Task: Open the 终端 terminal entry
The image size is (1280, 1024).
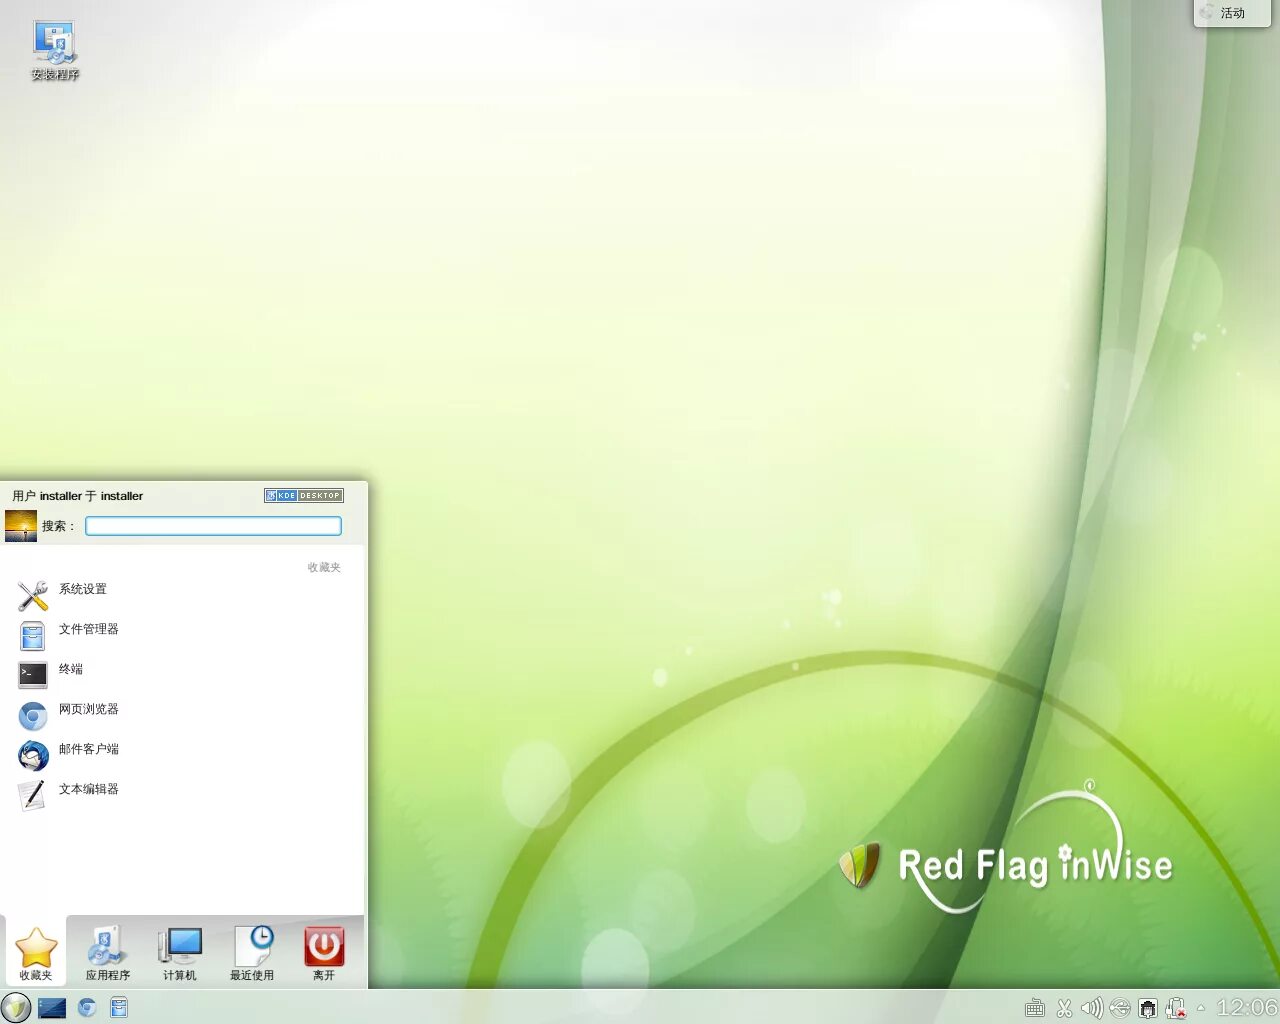Action: click(x=180, y=675)
